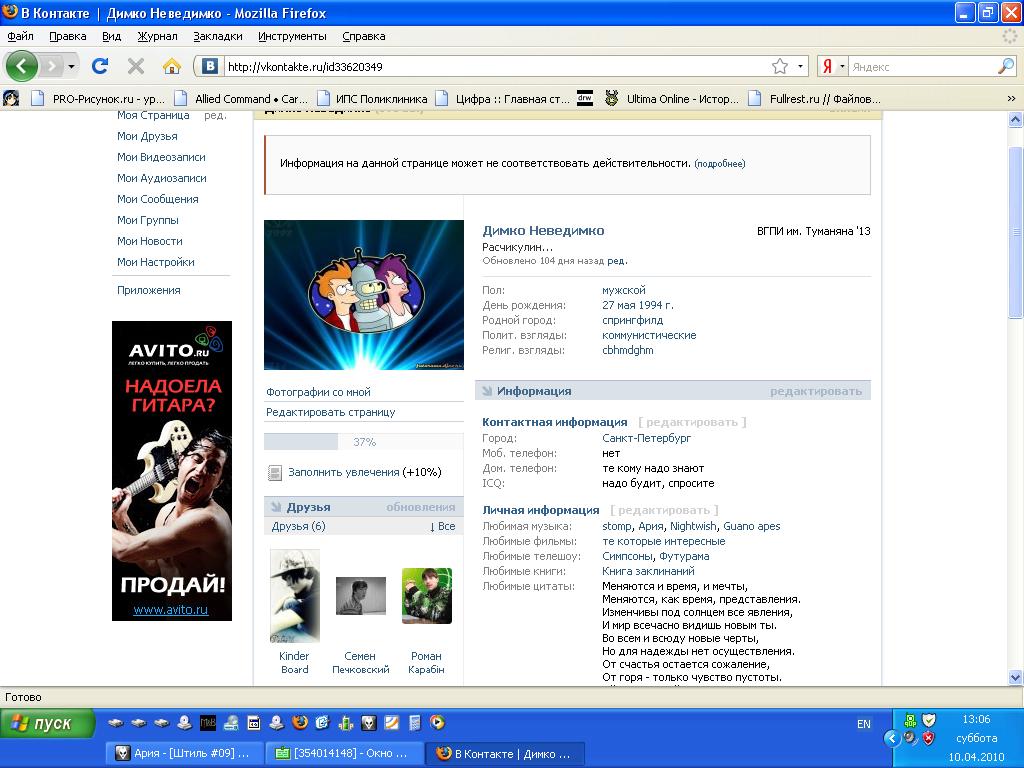
Task: Click the VKontakte site identity icon in address bar
Action: coord(210,66)
